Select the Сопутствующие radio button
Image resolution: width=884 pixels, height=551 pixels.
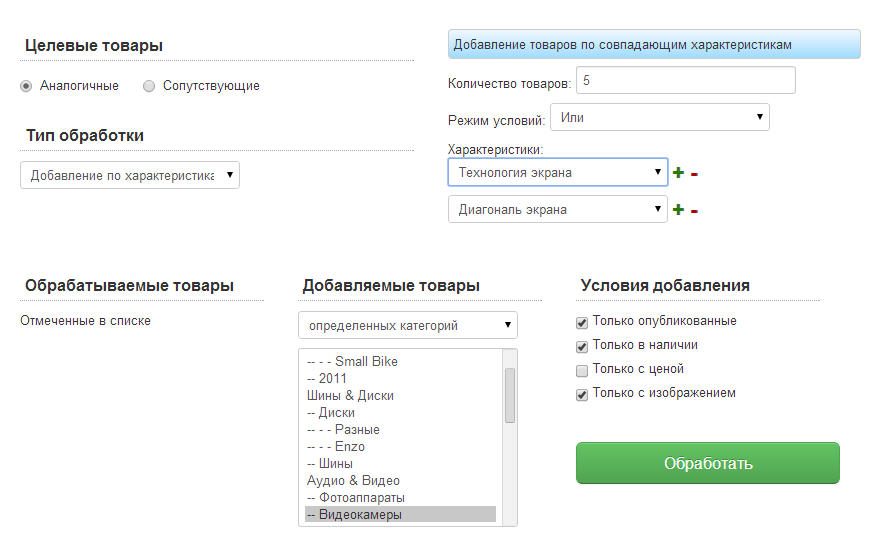[x=149, y=86]
